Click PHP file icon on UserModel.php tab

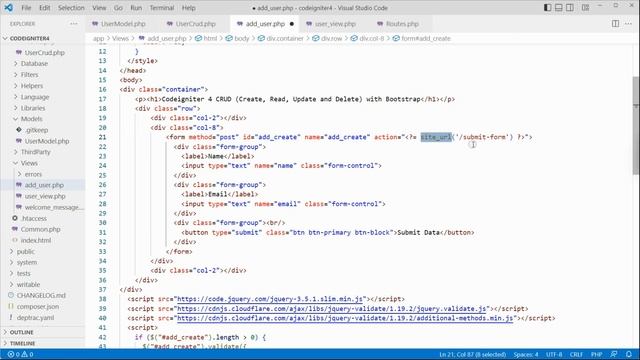95,24
